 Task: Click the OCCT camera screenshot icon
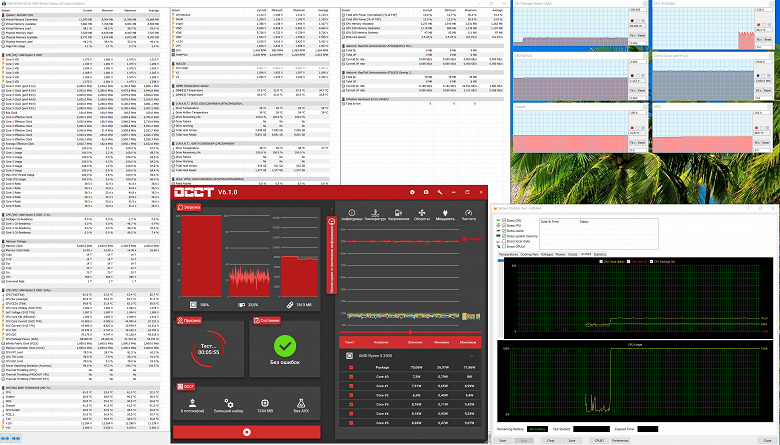[x=425, y=190]
